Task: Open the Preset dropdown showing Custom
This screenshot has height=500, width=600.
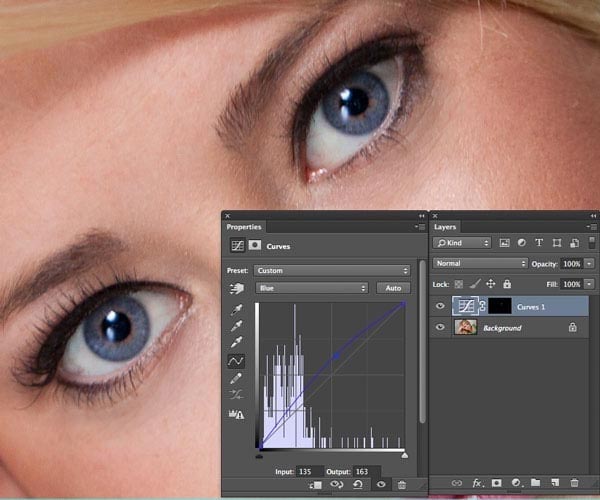Action: [x=332, y=270]
